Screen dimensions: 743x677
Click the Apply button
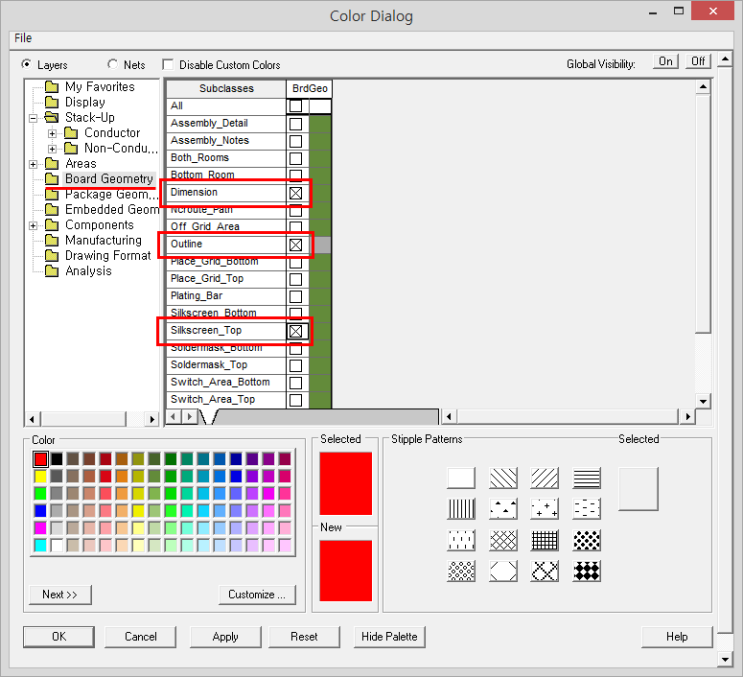pos(225,636)
